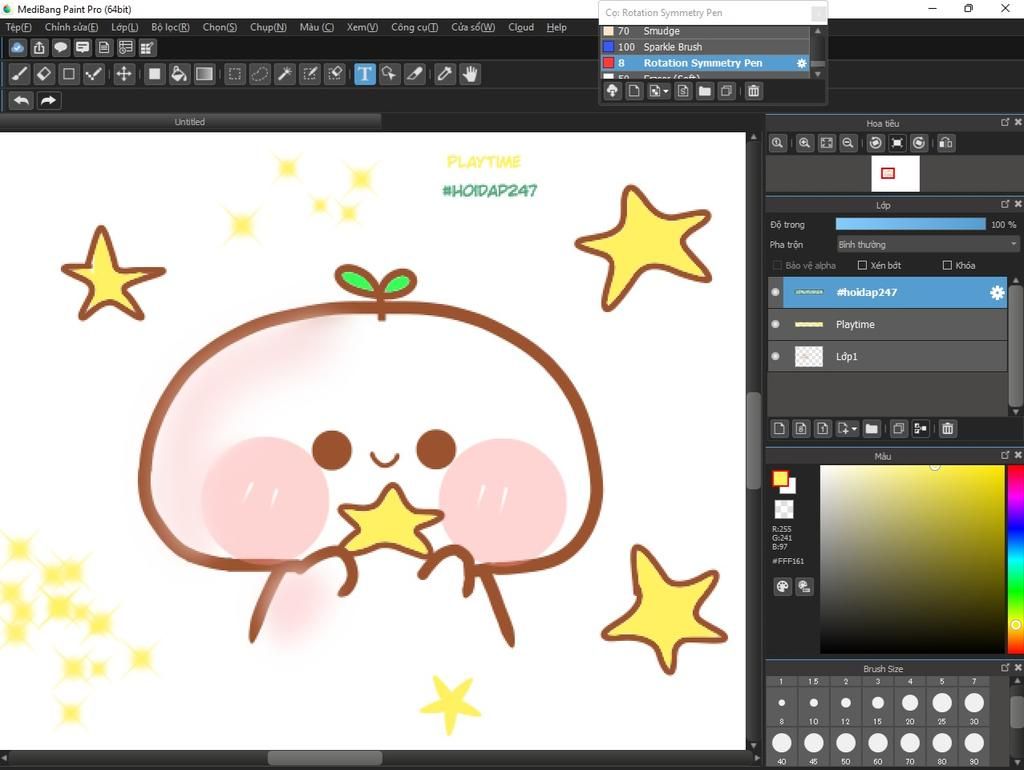Enable the Khóa checkbox

pos(947,265)
